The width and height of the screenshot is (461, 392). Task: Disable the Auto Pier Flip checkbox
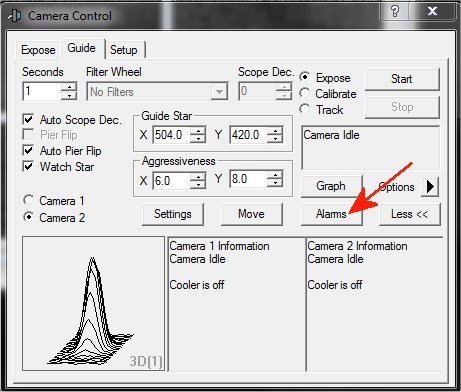(x=28, y=150)
